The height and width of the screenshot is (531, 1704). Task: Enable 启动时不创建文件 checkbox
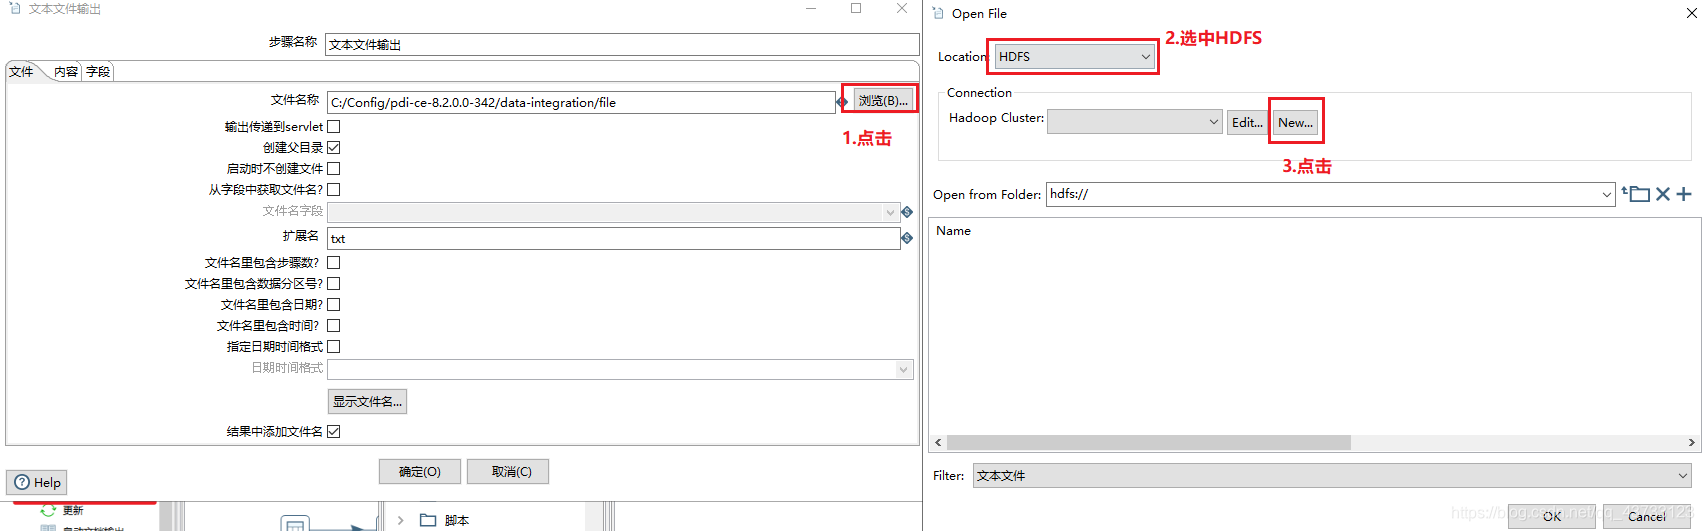[334, 169]
